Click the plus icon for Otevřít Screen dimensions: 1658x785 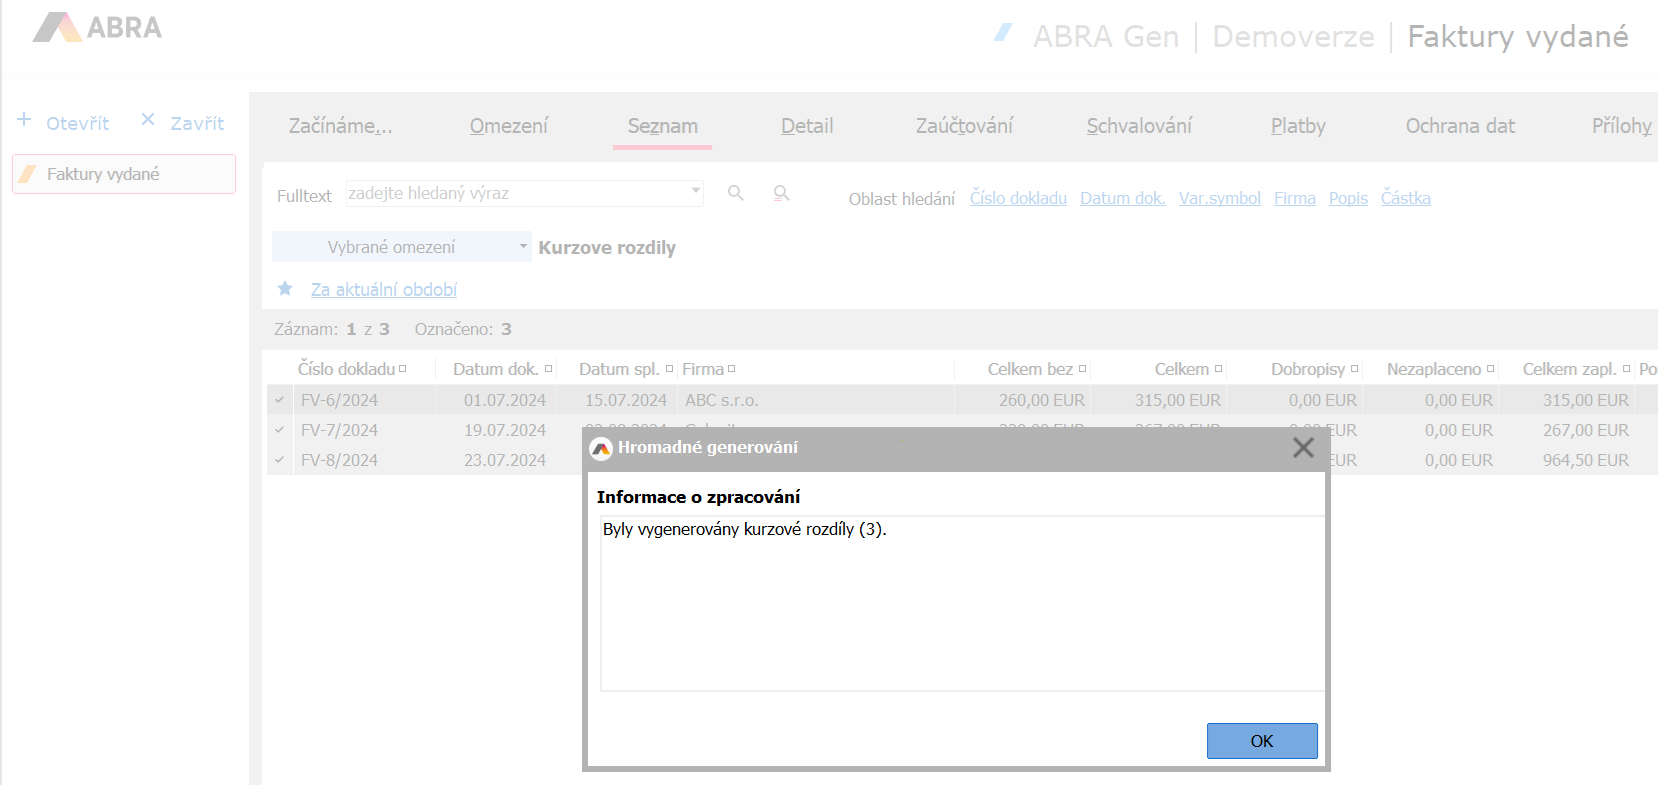[25, 120]
